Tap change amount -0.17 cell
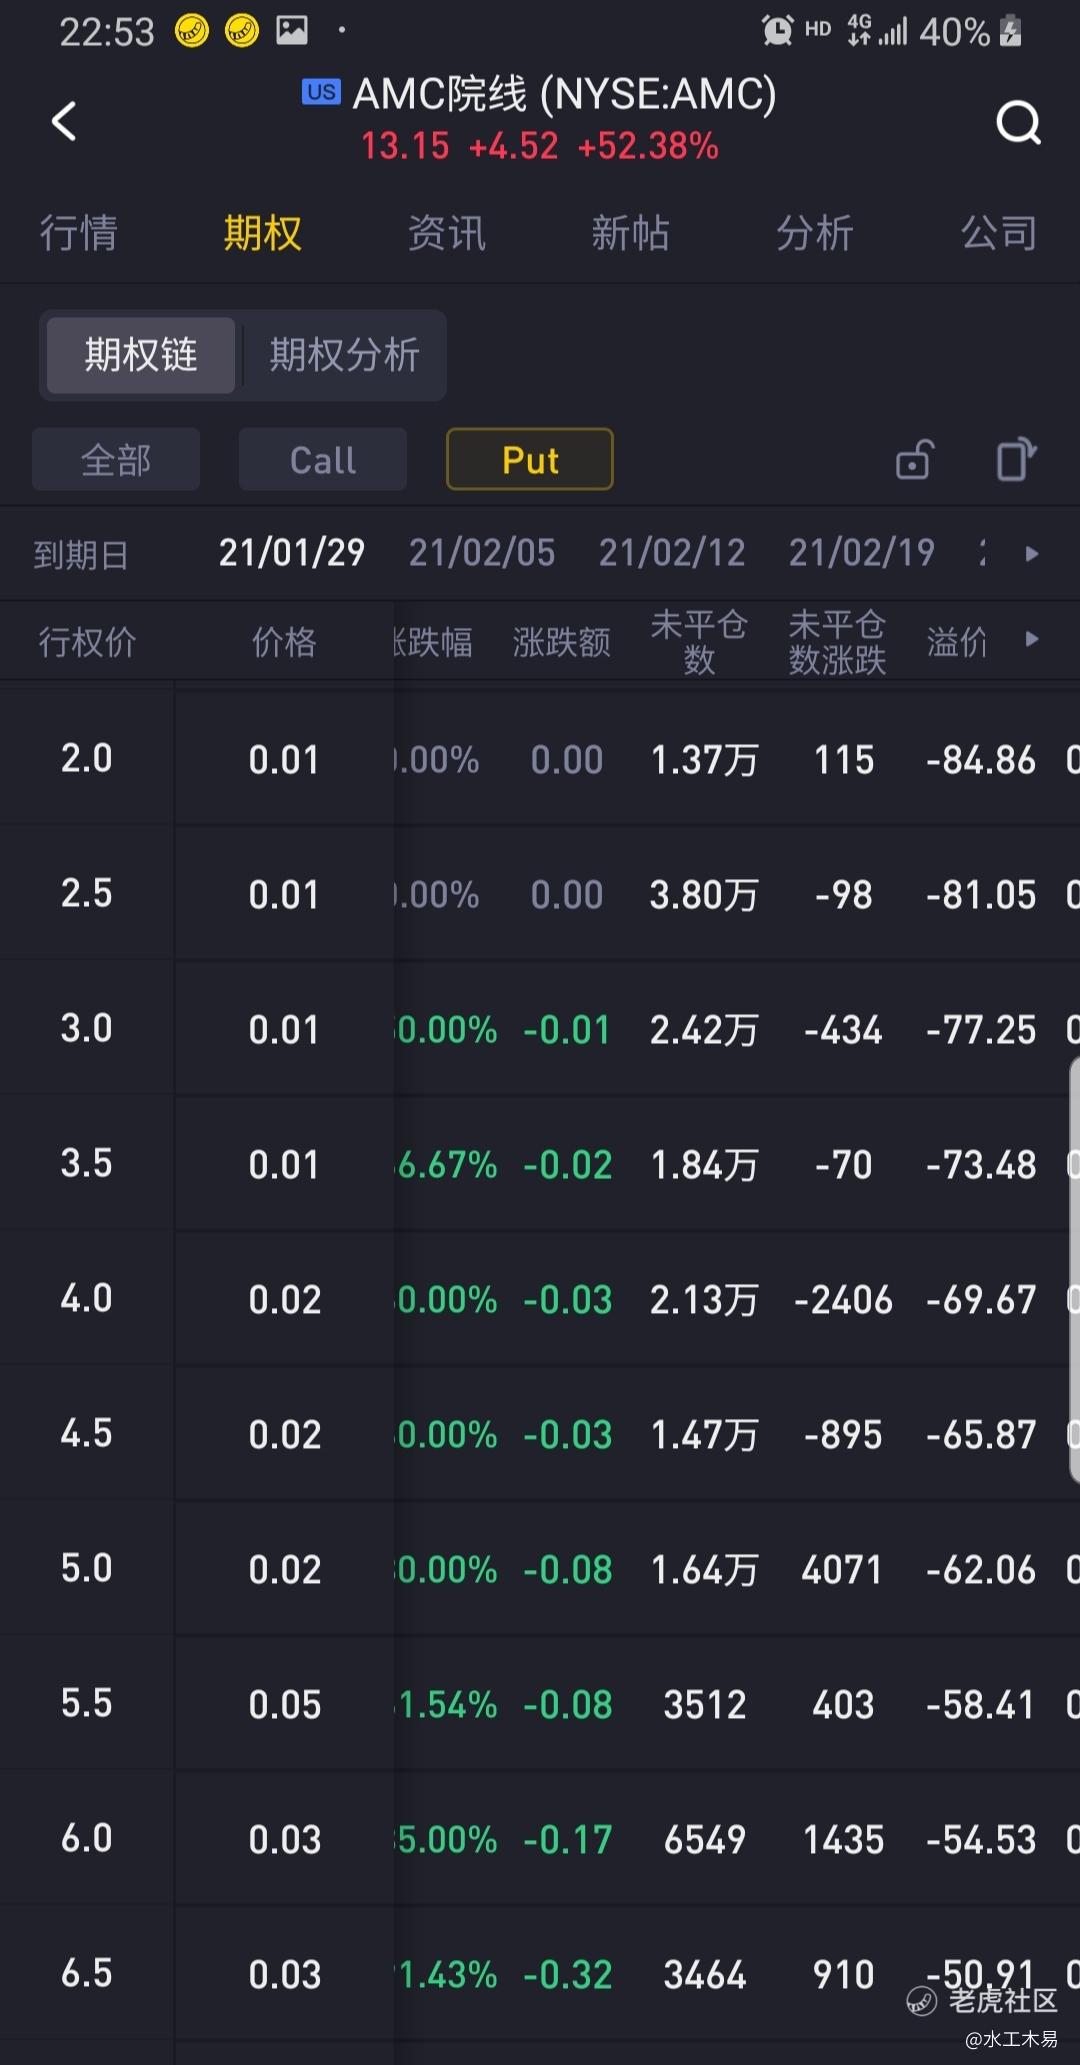The height and width of the screenshot is (2065, 1080). click(568, 1840)
